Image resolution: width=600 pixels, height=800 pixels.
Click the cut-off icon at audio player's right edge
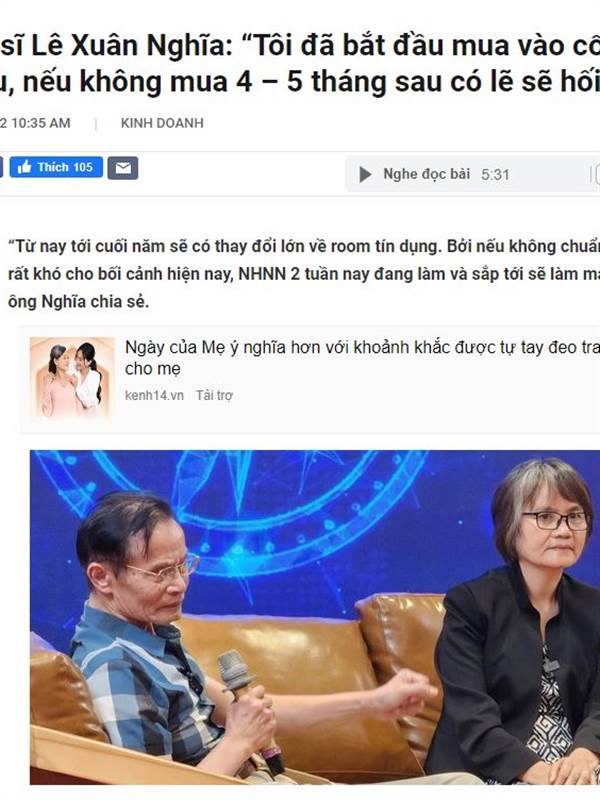(595, 174)
